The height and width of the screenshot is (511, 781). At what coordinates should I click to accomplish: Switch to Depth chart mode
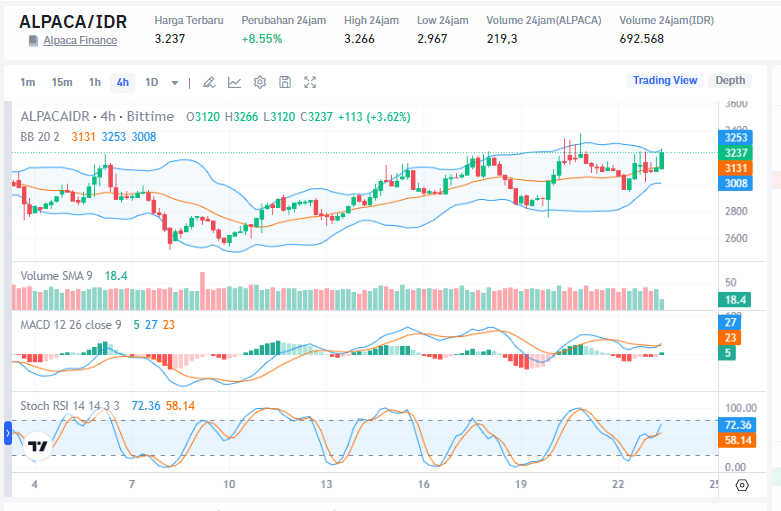click(x=730, y=80)
